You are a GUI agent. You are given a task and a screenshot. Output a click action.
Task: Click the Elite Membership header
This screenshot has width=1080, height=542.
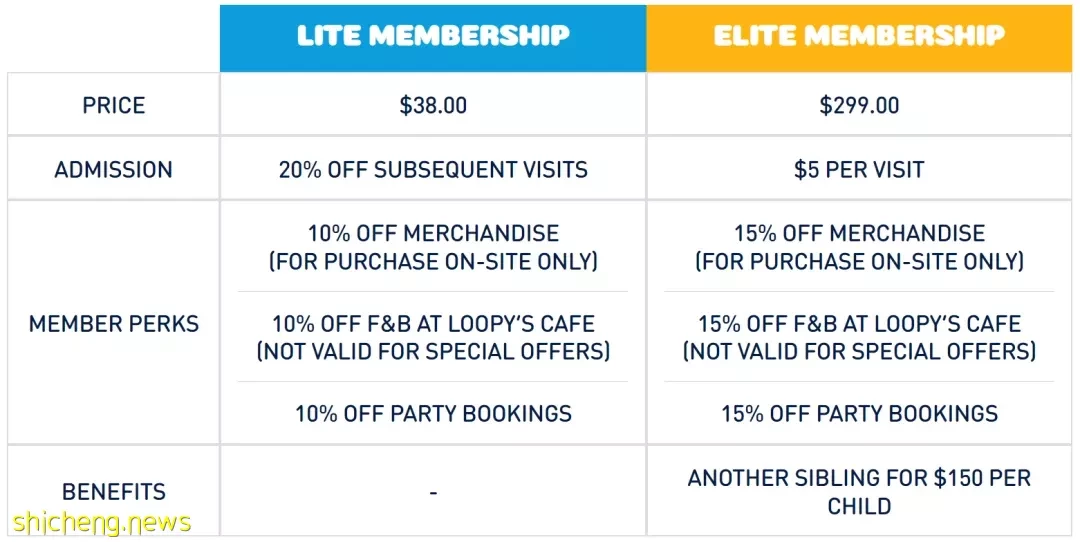pyautogui.click(x=859, y=36)
